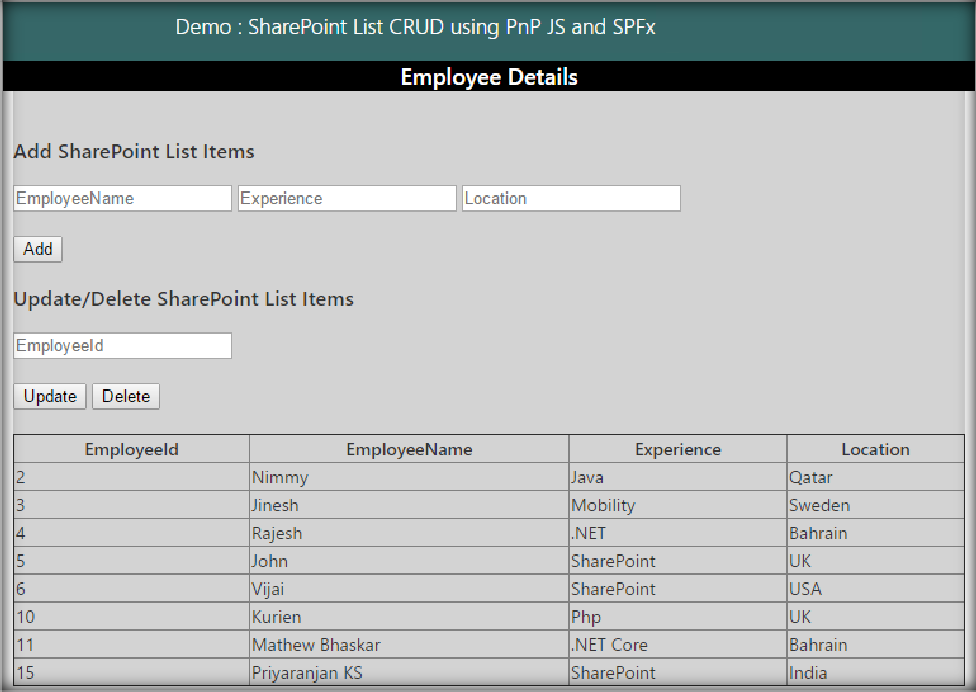
Task: Click UK in Kurien's row
Action: pyautogui.click(x=875, y=617)
